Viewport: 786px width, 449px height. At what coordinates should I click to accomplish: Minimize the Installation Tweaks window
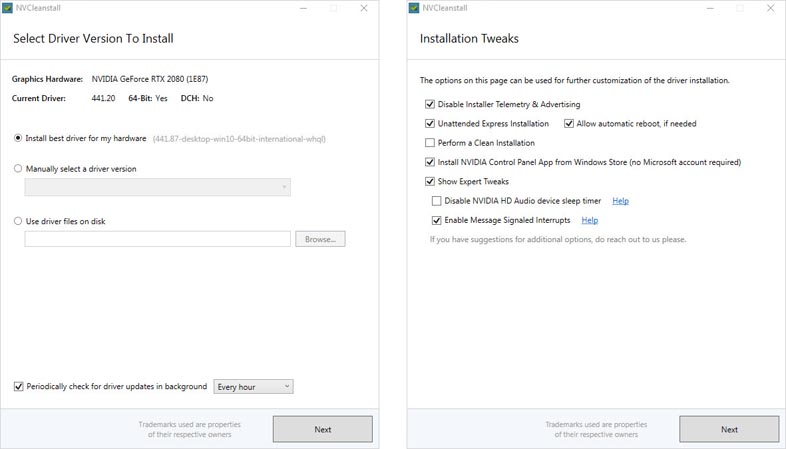tap(710, 8)
